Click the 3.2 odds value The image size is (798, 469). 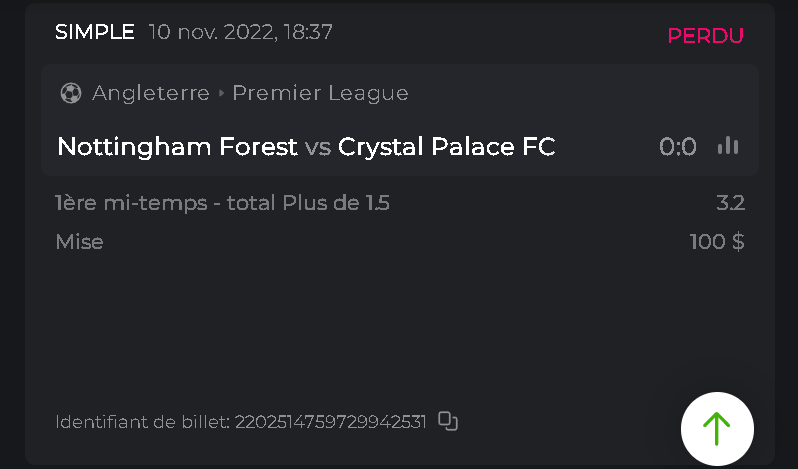pyautogui.click(x=730, y=203)
